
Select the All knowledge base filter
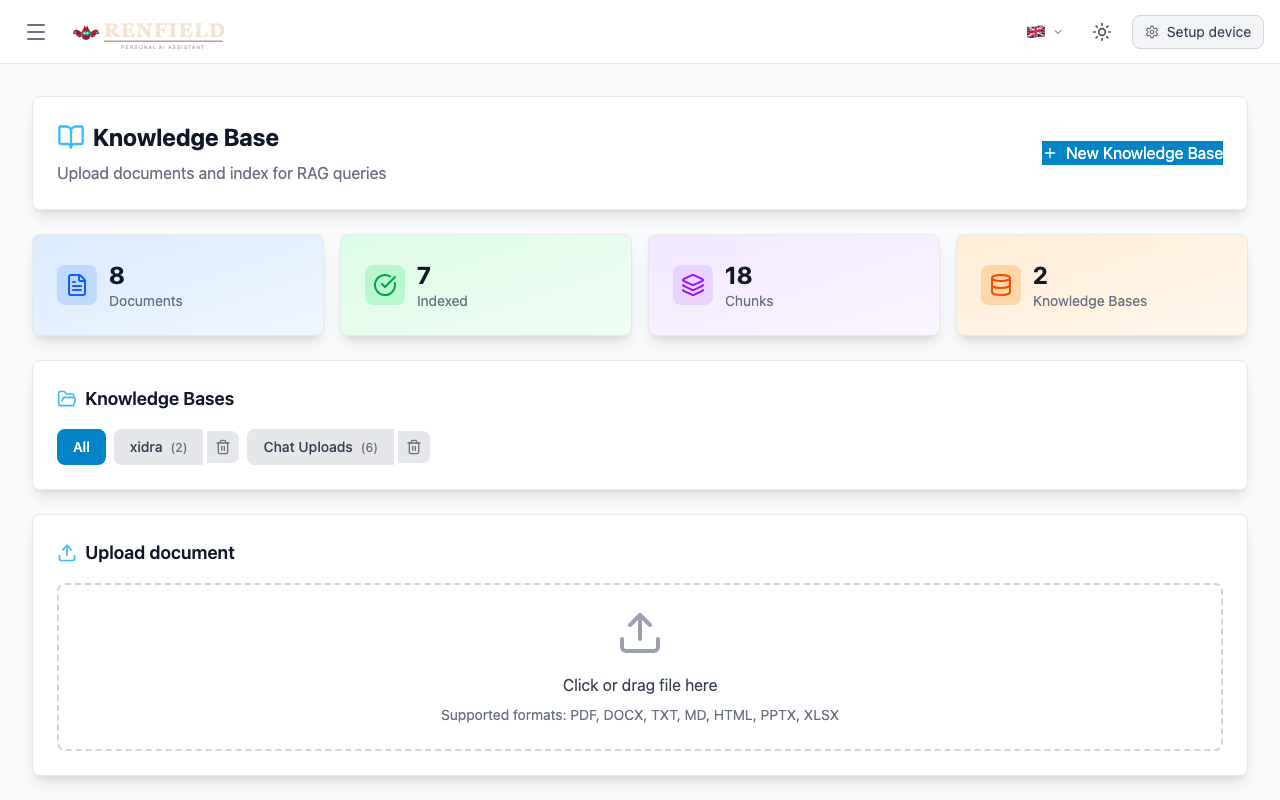pyautogui.click(x=81, y=447)
